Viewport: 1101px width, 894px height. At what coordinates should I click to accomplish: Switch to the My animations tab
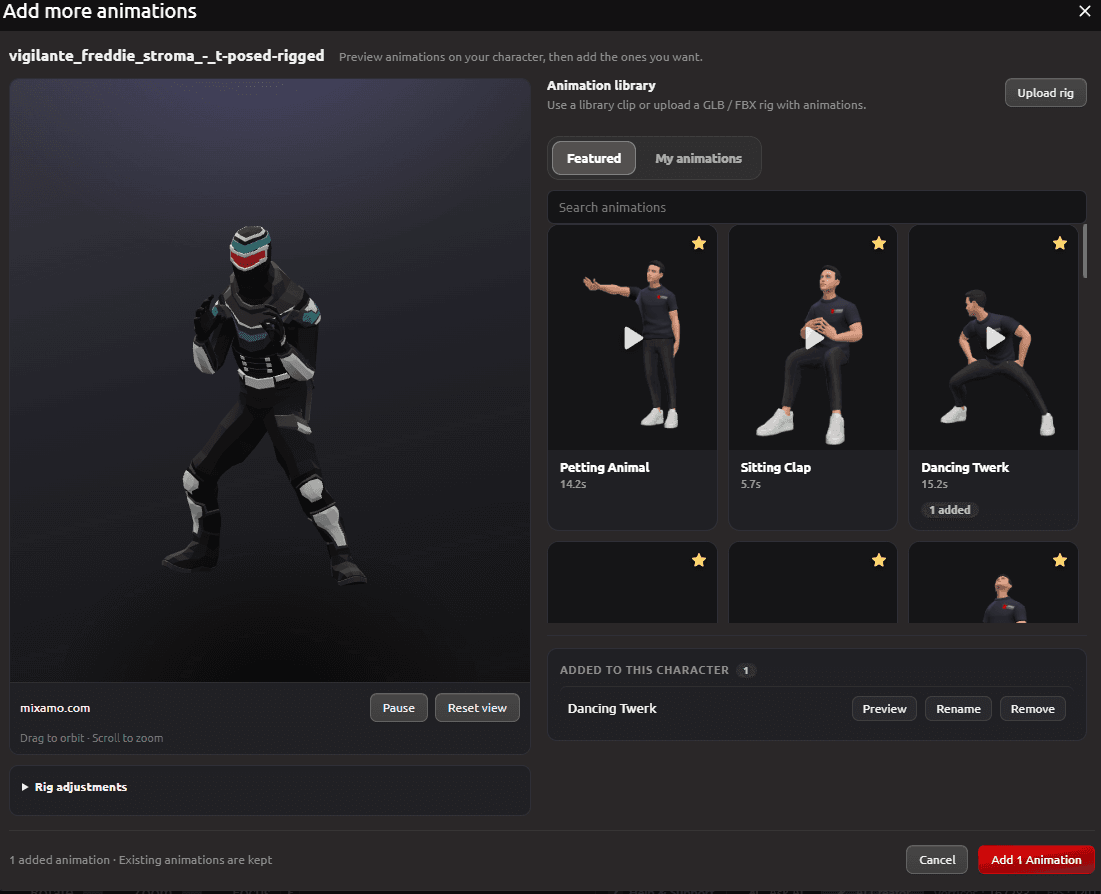pos(698,158)
